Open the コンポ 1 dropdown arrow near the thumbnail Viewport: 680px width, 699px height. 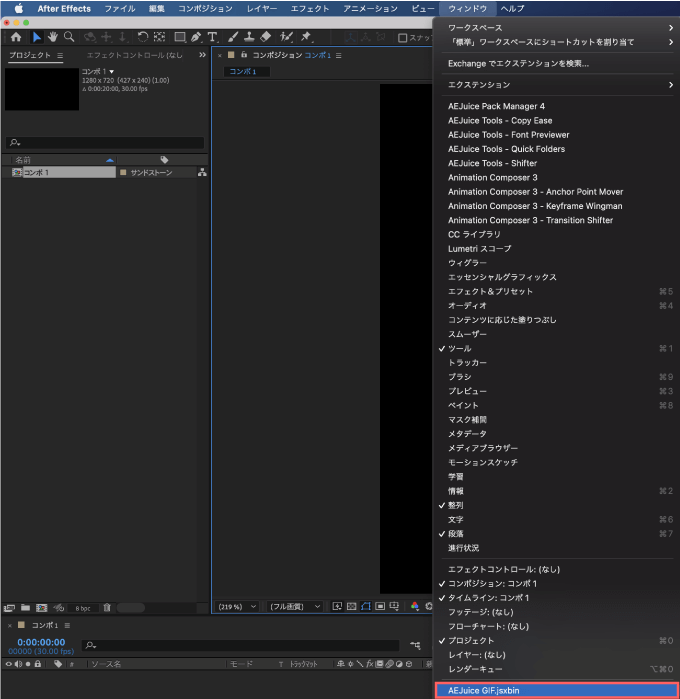[111, 71]
